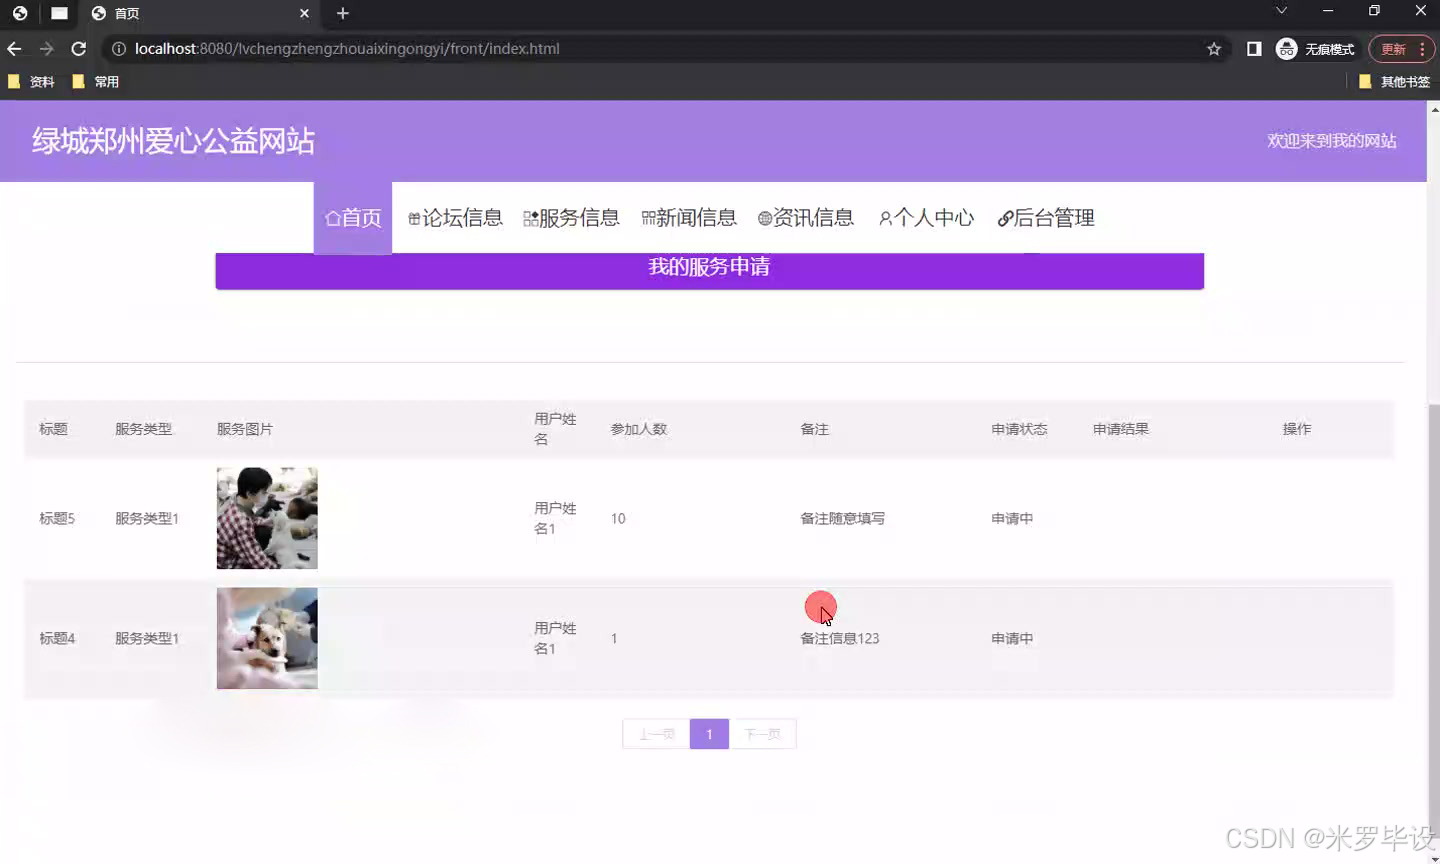Image resolution: width=1440 pixels, height=864 pixels.
Task: Open Chrome's three-dot menu
Action: point(1421,48)
